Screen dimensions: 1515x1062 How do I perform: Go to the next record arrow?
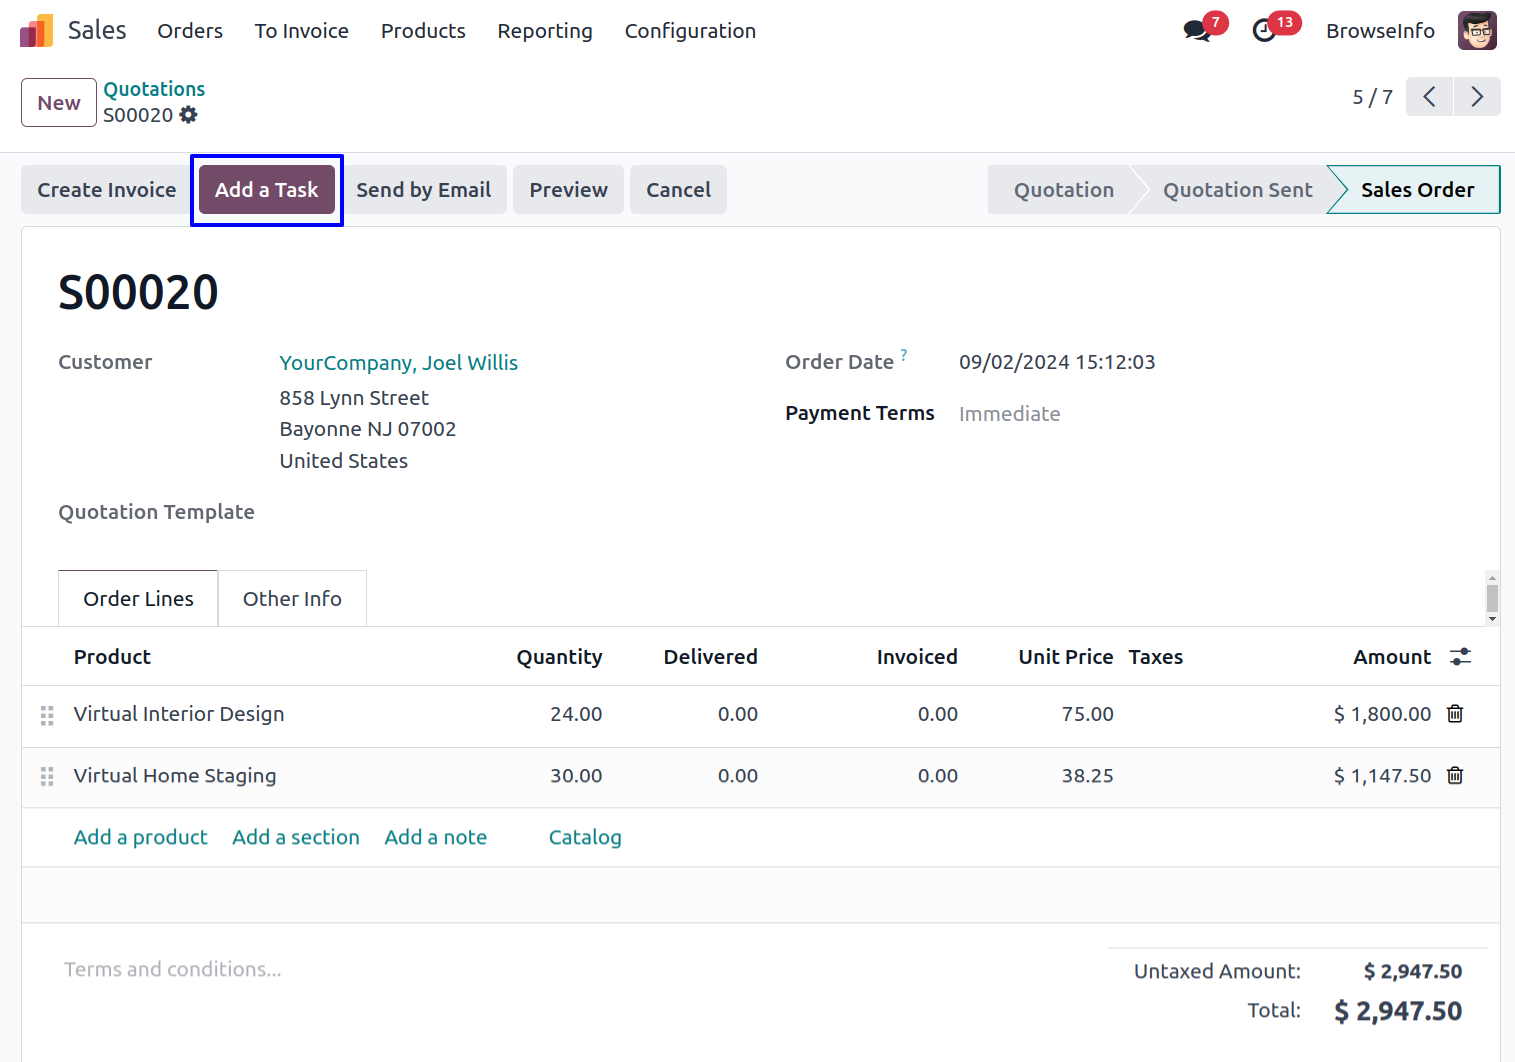tap(1476, 97)
